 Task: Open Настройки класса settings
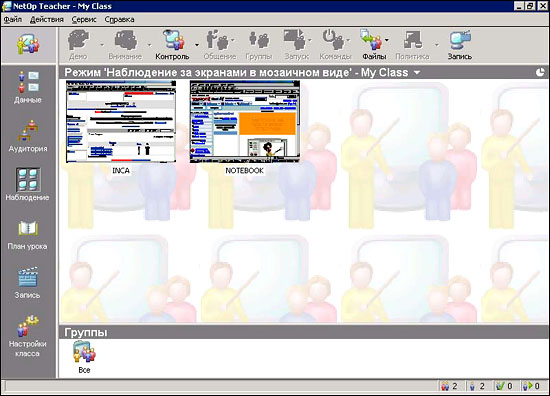pyautogui.click(x=28, y=336)
